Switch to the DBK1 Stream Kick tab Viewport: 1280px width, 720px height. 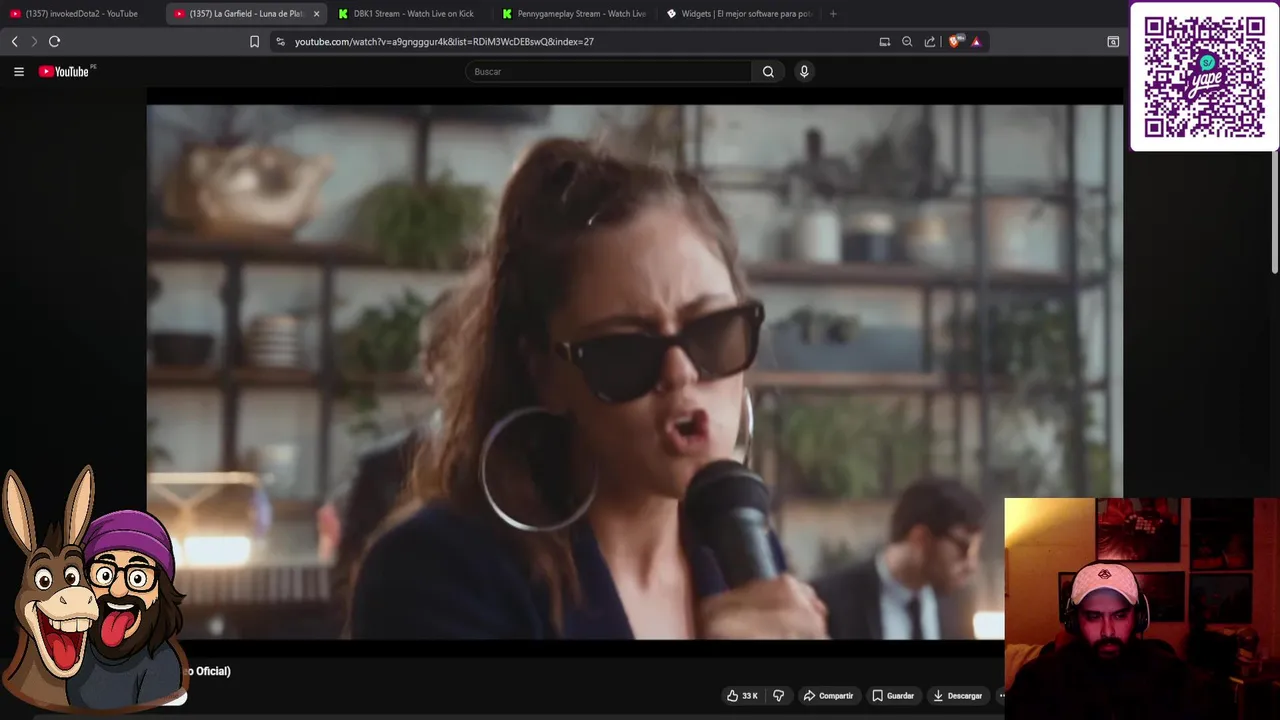coord(408,14)
